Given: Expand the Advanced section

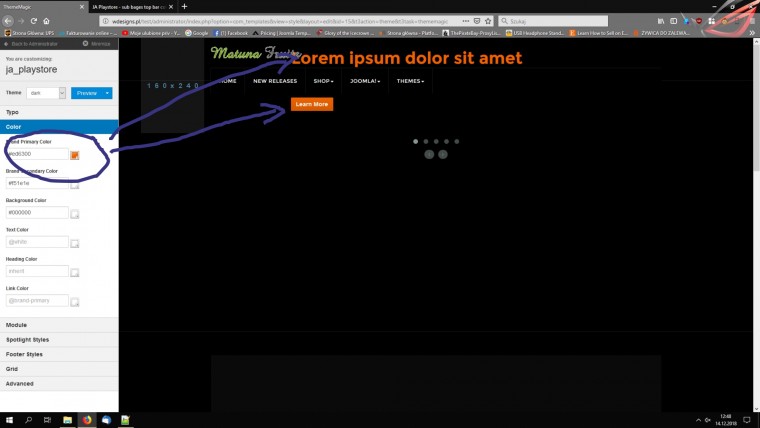Looking at the screenshot, I should point(59,383).
